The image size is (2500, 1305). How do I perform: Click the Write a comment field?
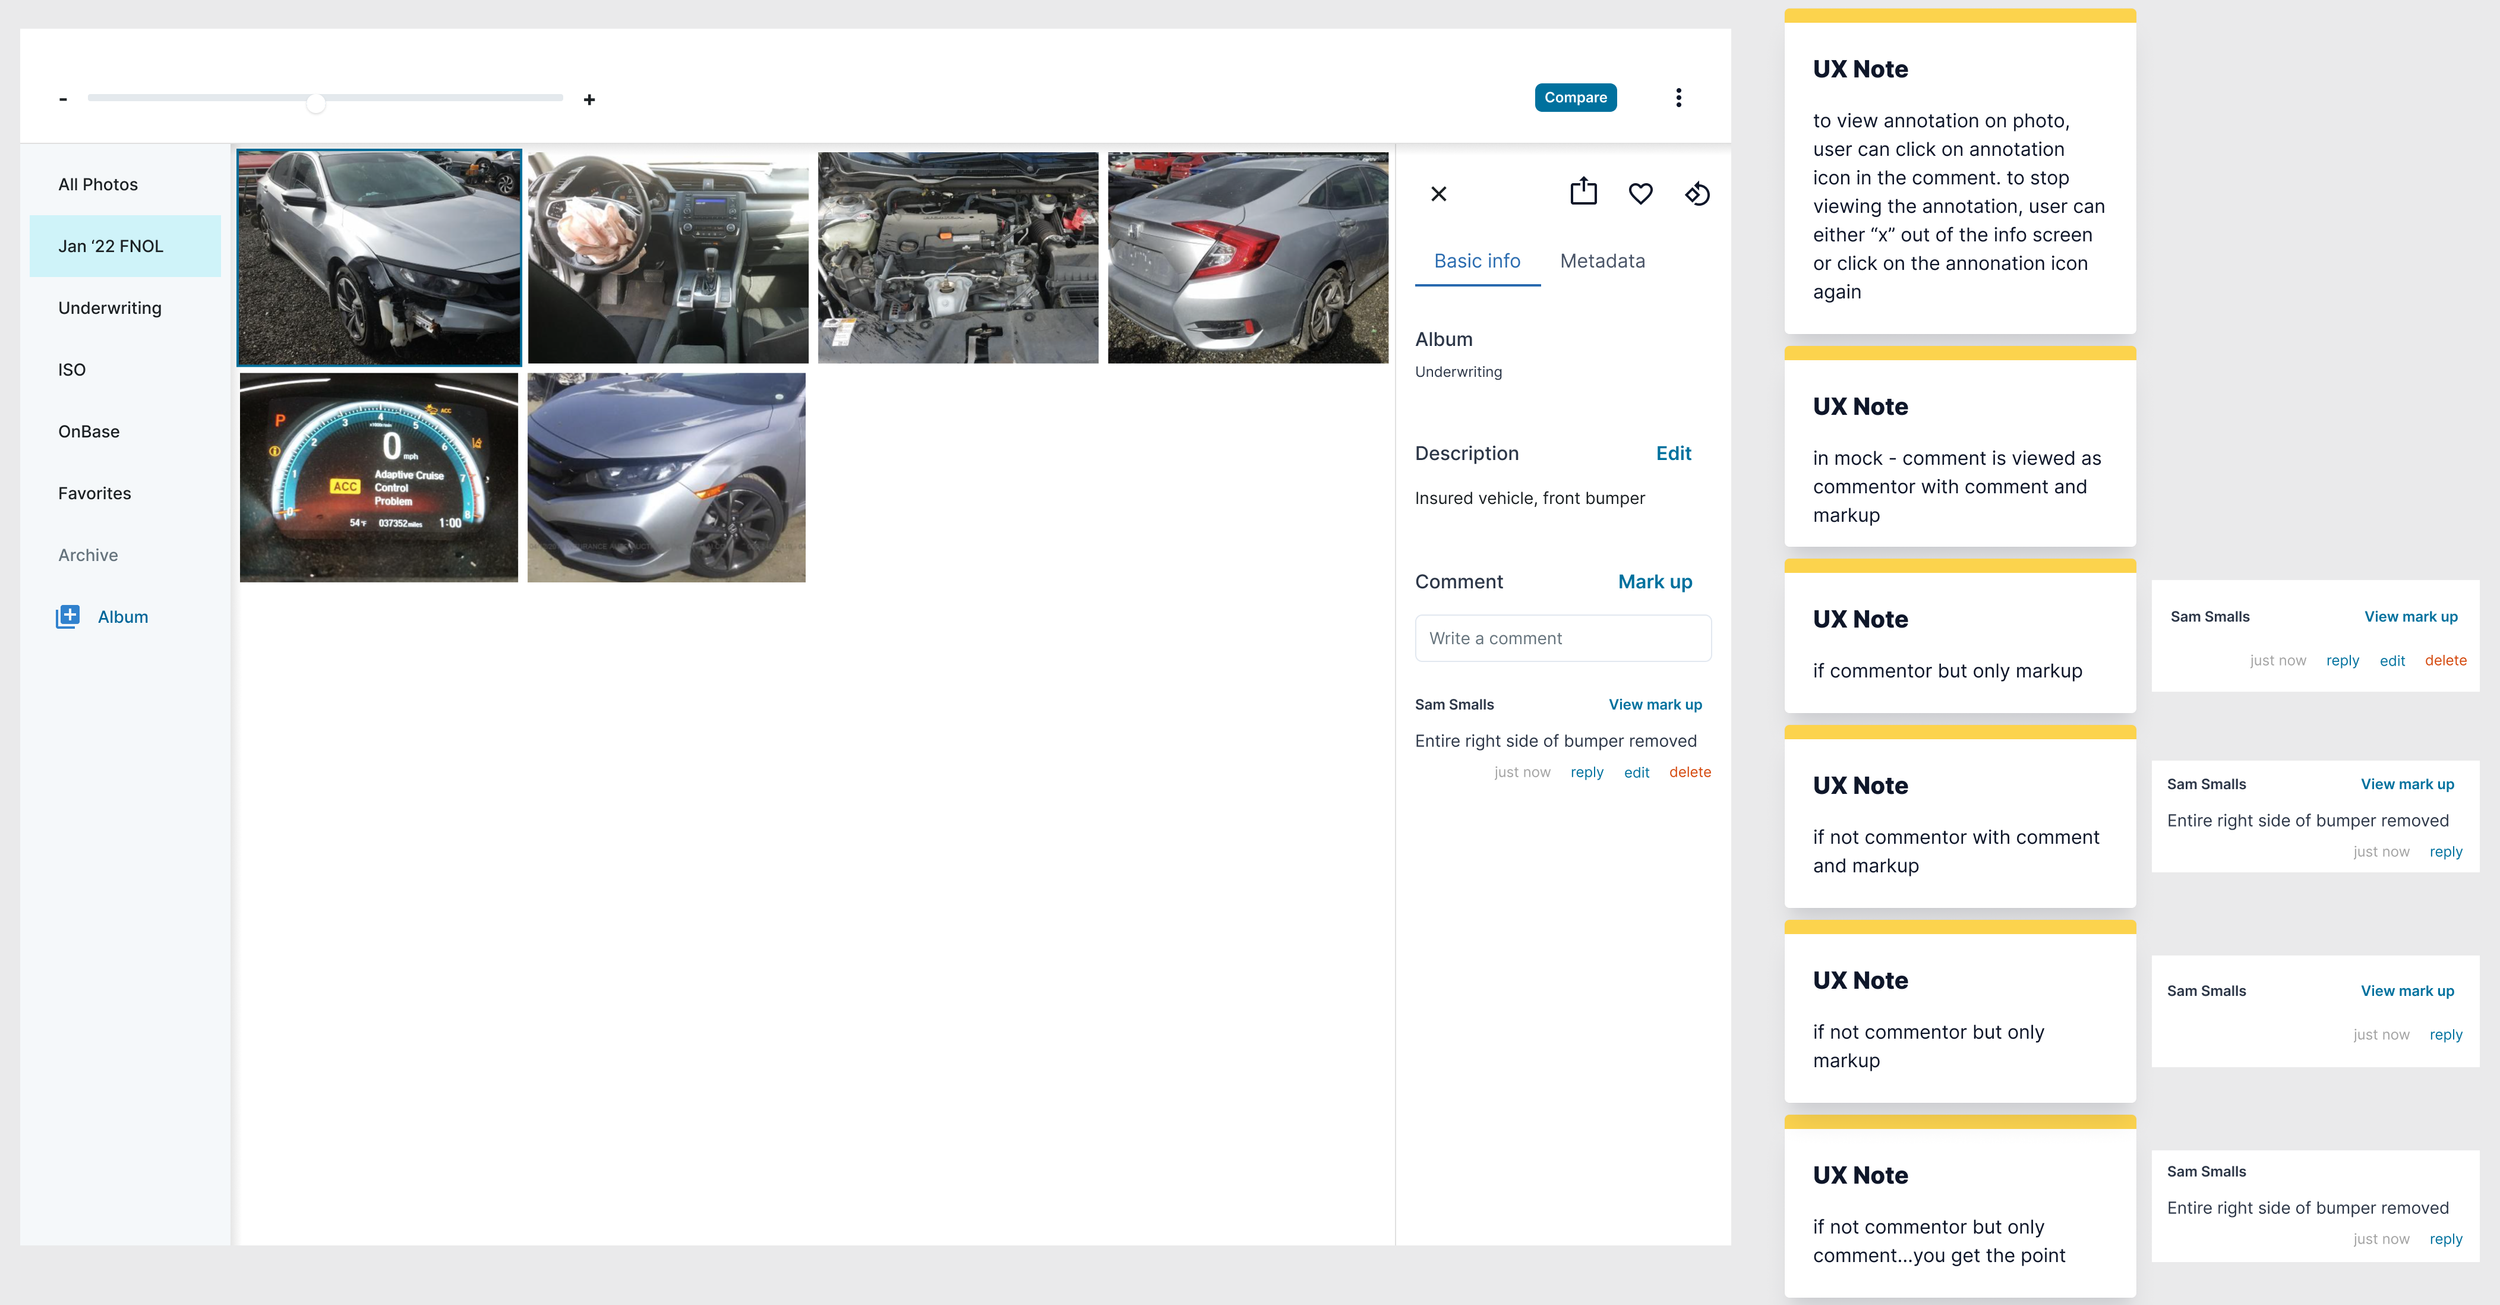point(1562,638)
